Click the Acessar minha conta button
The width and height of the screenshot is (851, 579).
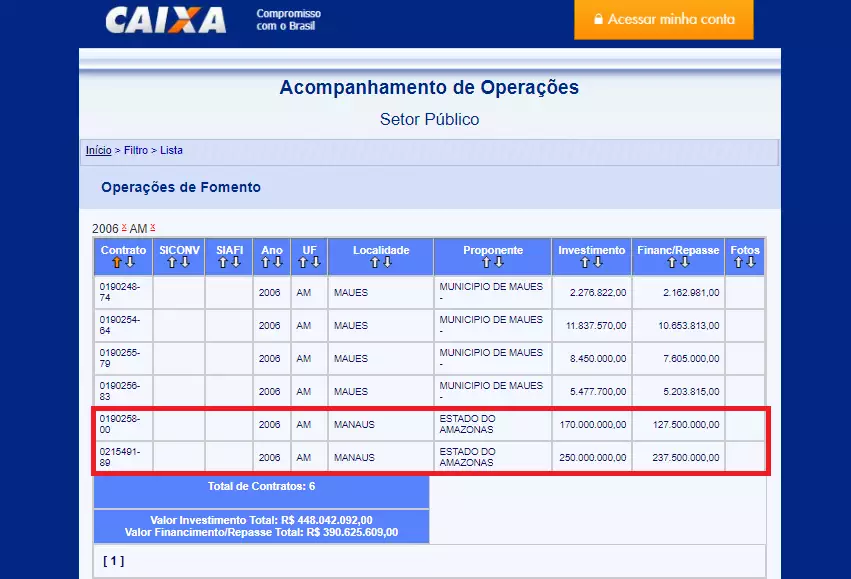(664, 20)
